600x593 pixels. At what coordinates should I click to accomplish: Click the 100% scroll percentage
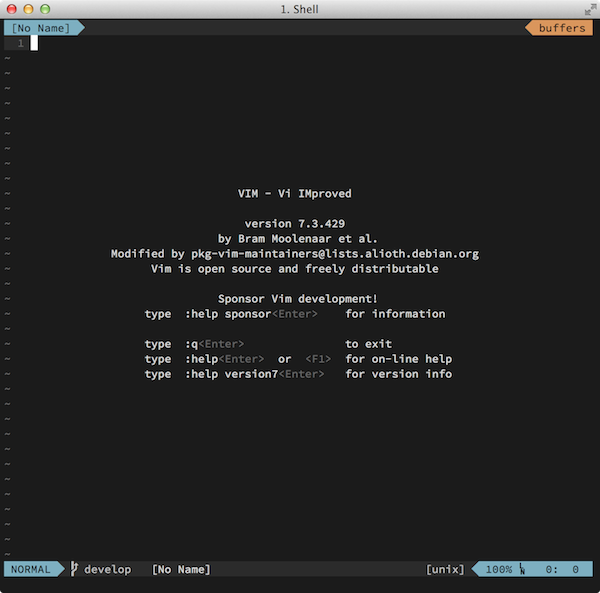tap(499, 569)
